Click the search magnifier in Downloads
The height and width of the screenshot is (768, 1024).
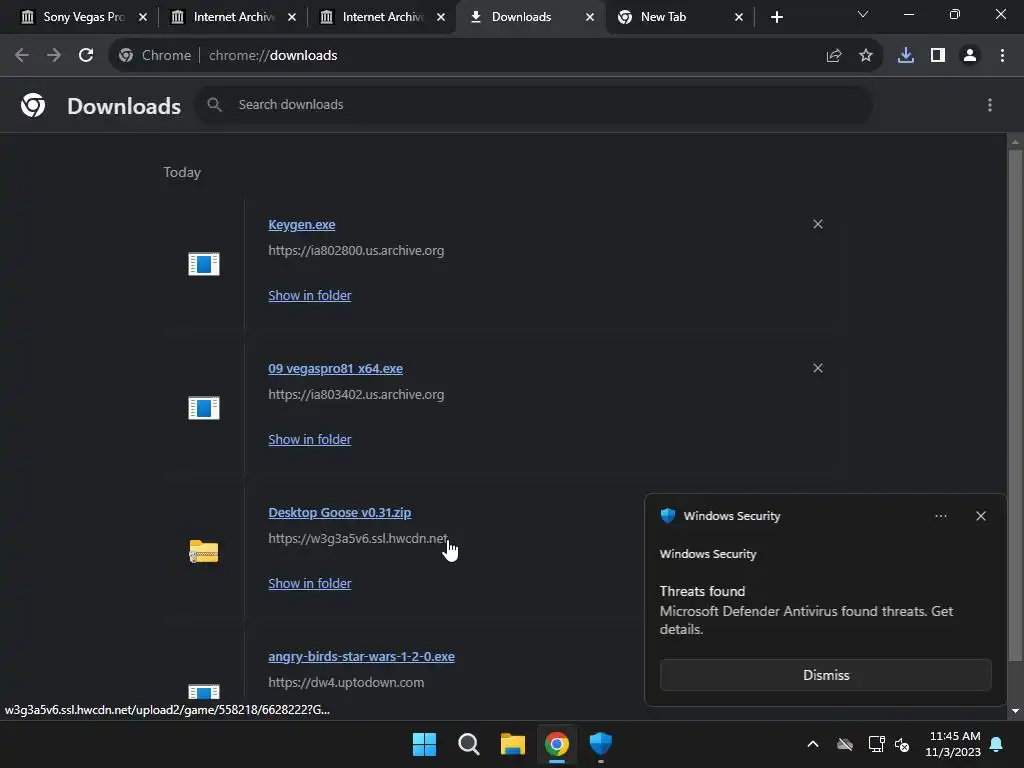(214, 104)
